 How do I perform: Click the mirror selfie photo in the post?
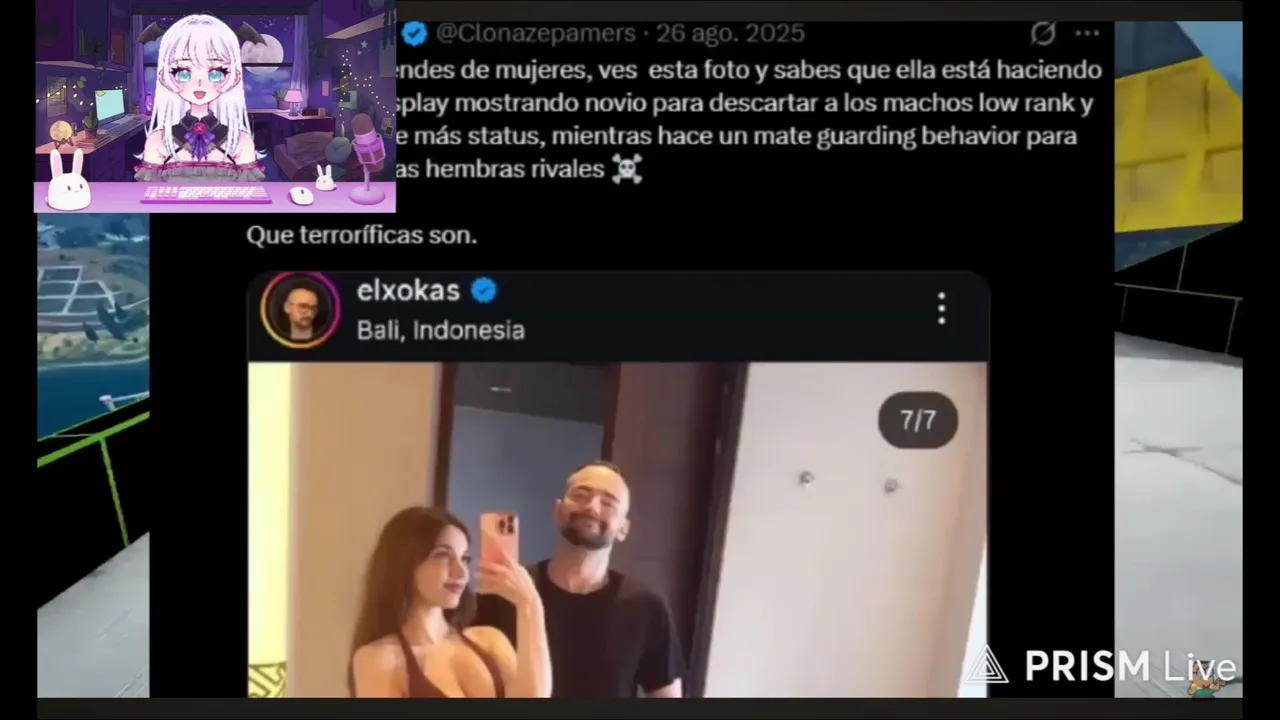(x=617, y=529)
